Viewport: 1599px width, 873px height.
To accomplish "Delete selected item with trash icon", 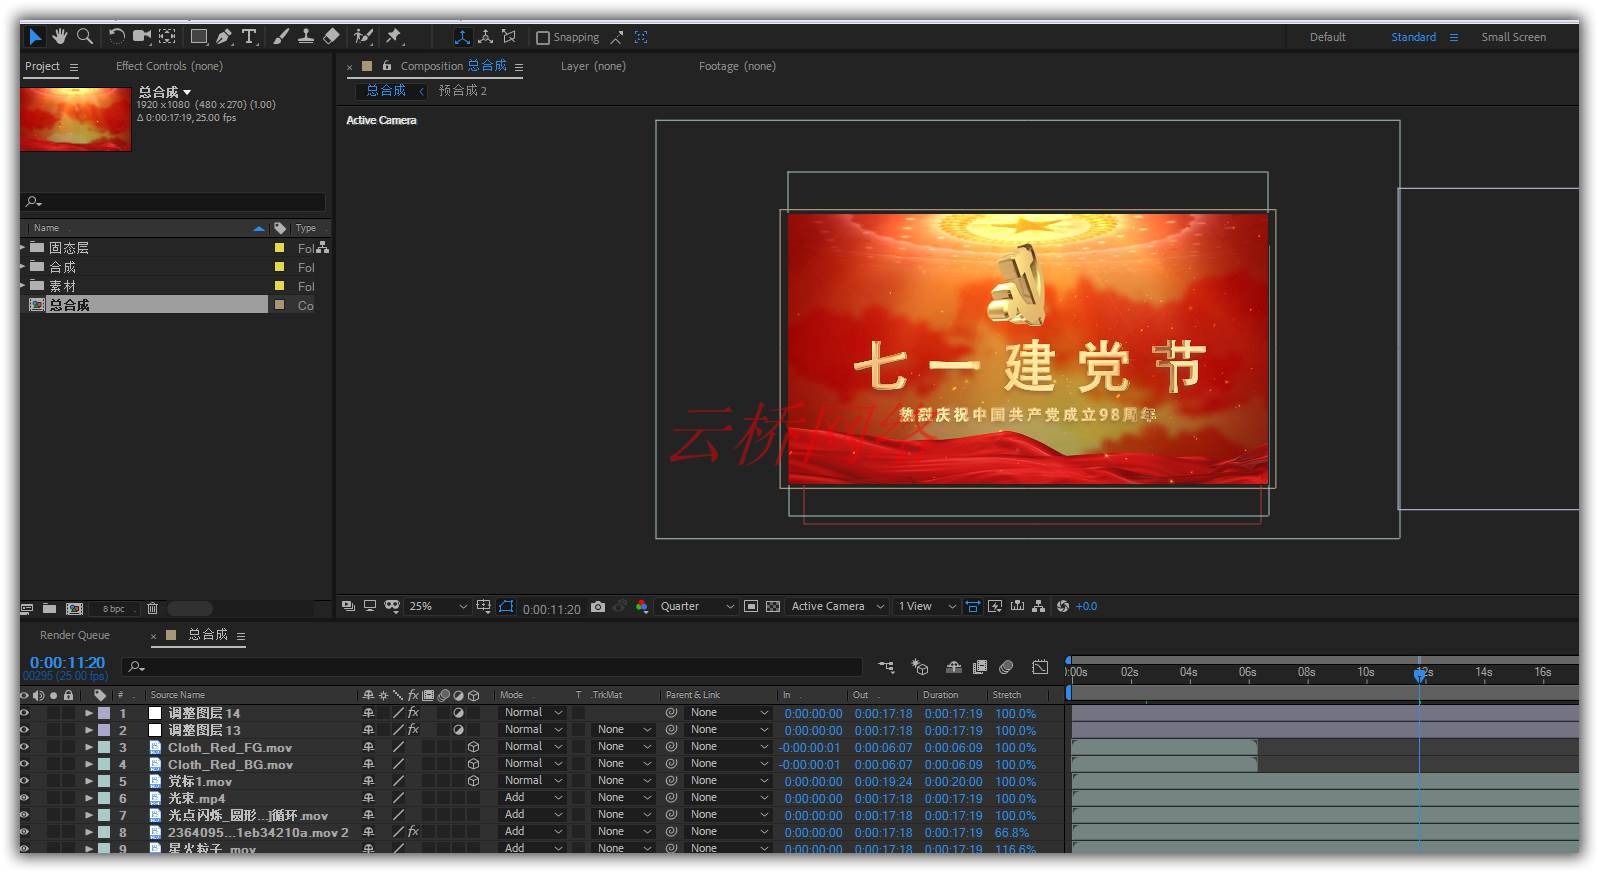I will pyautogui.click(x=152, y=608).
